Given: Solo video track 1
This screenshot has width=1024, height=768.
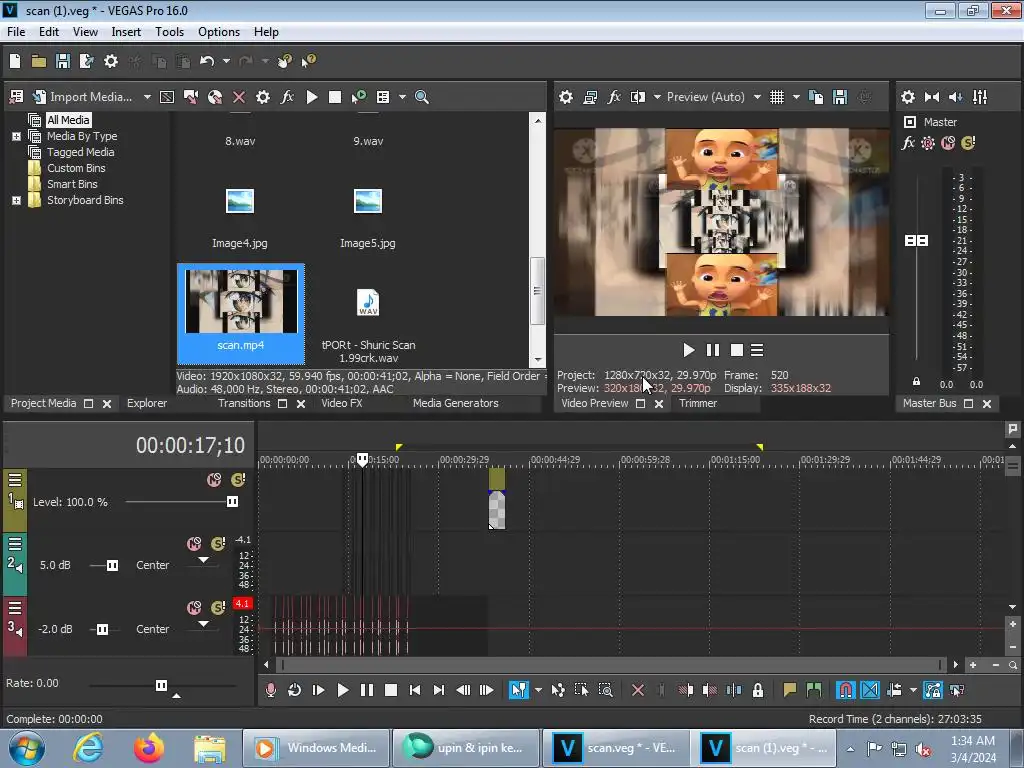Looking at the screenshot, I should [x=238, y=480].
